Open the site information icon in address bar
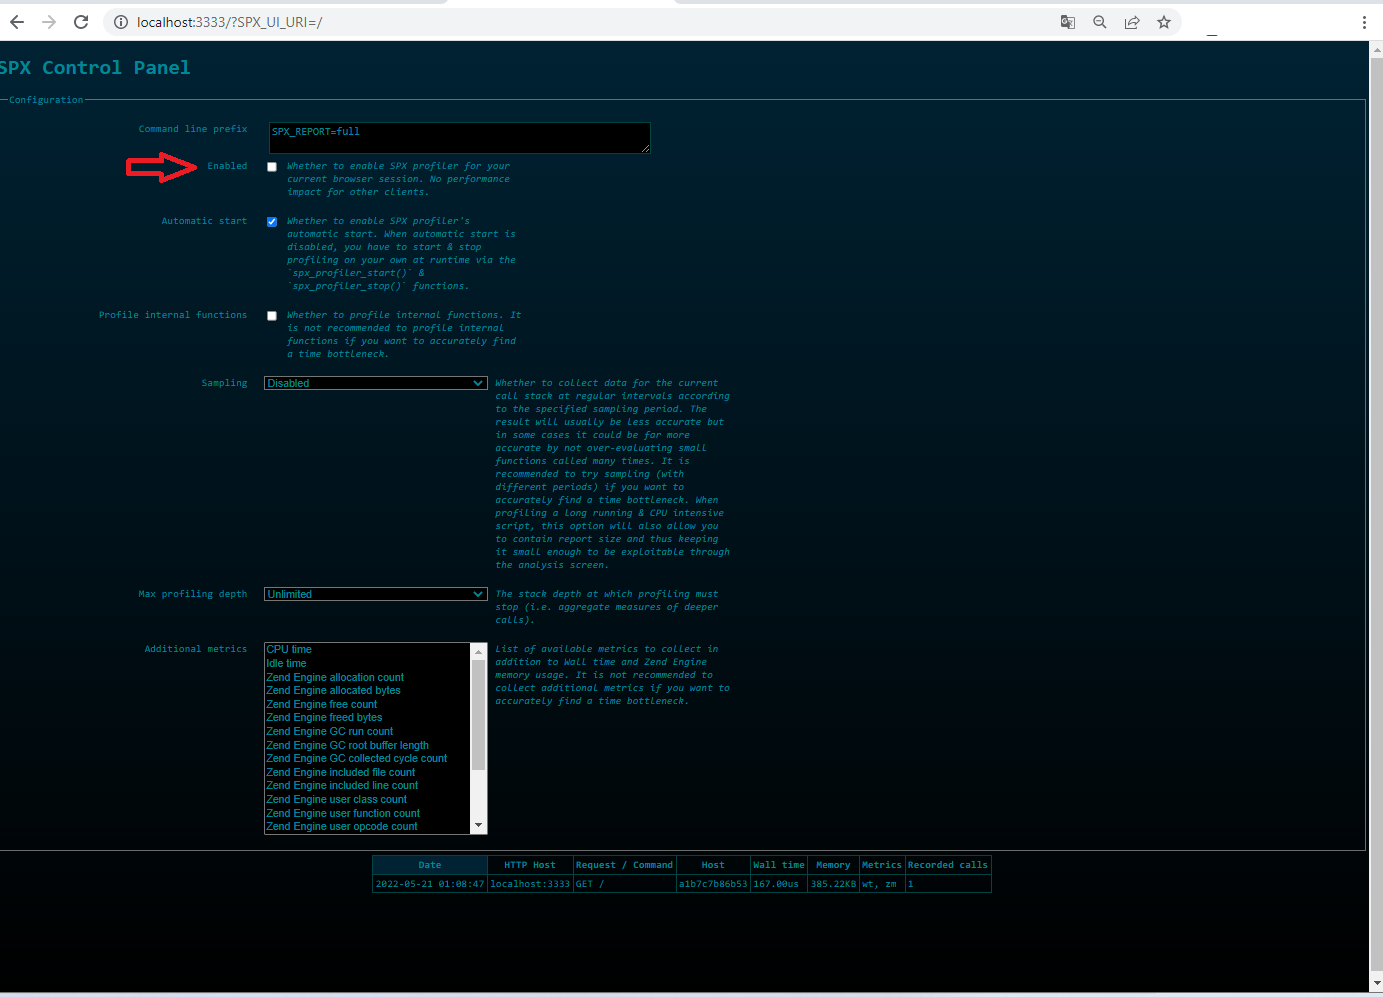Image resolution: width=1383 pixels, height=997 pixels. [x=121, y=22]
